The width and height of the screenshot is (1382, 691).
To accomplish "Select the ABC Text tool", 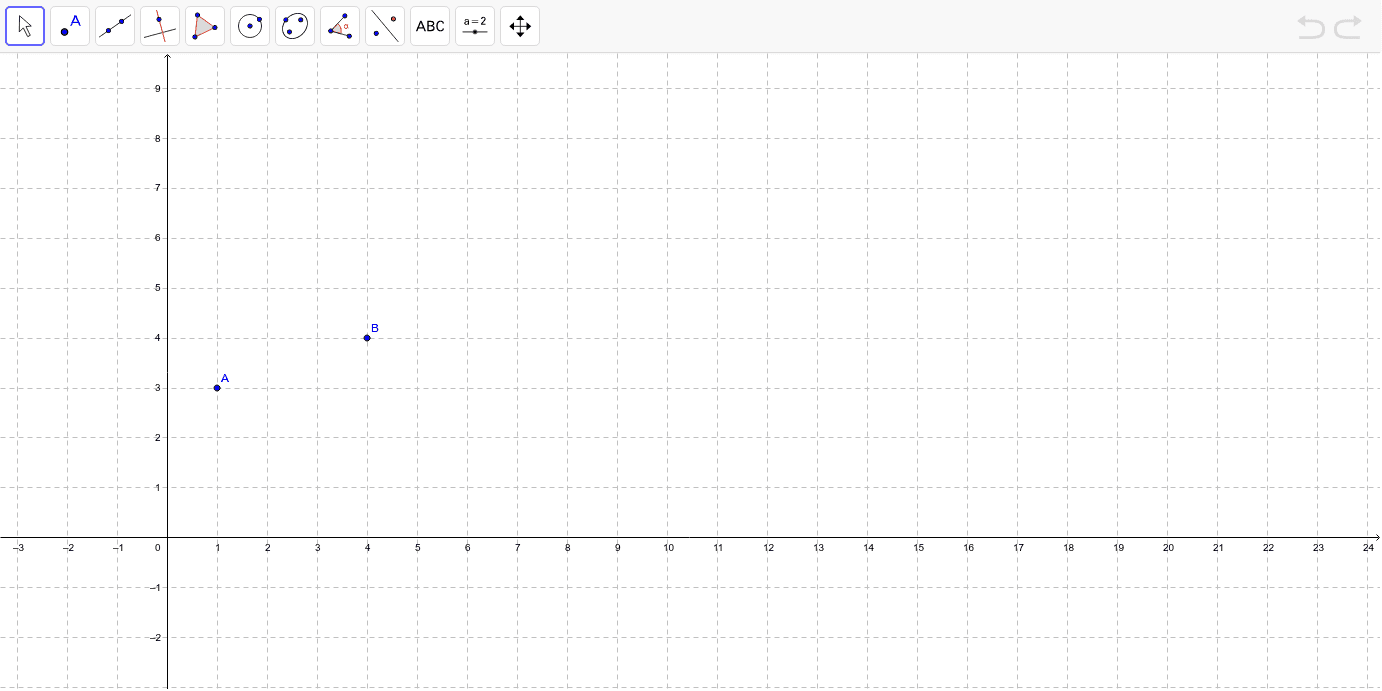I will (x=430, y=26).
